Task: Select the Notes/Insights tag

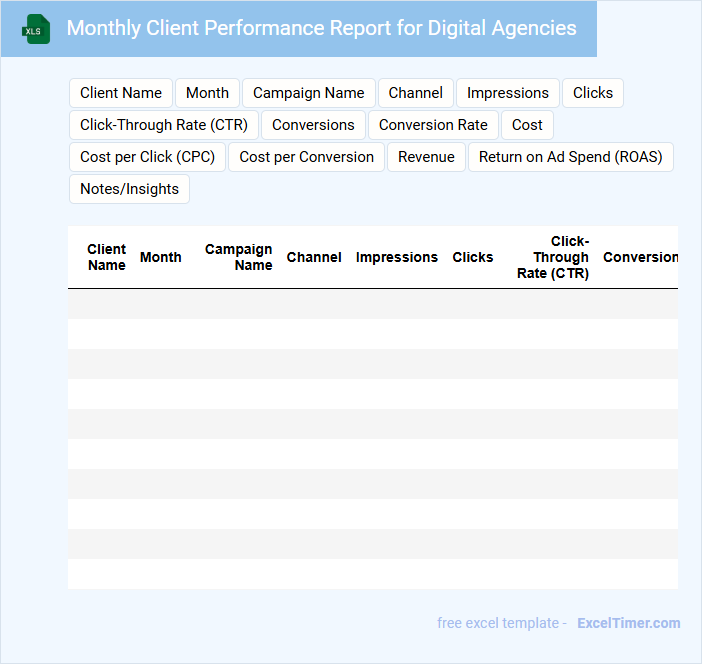Action: (129, 189)
